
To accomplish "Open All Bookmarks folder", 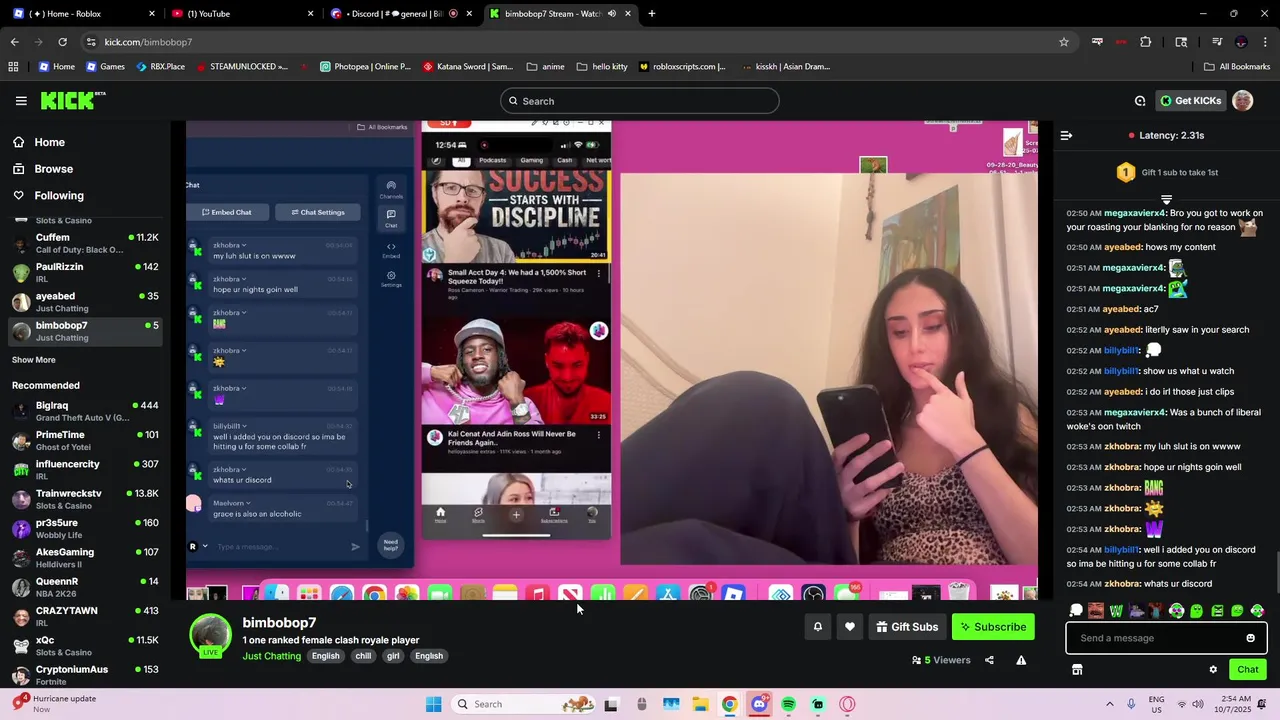I will [1237, 67].
